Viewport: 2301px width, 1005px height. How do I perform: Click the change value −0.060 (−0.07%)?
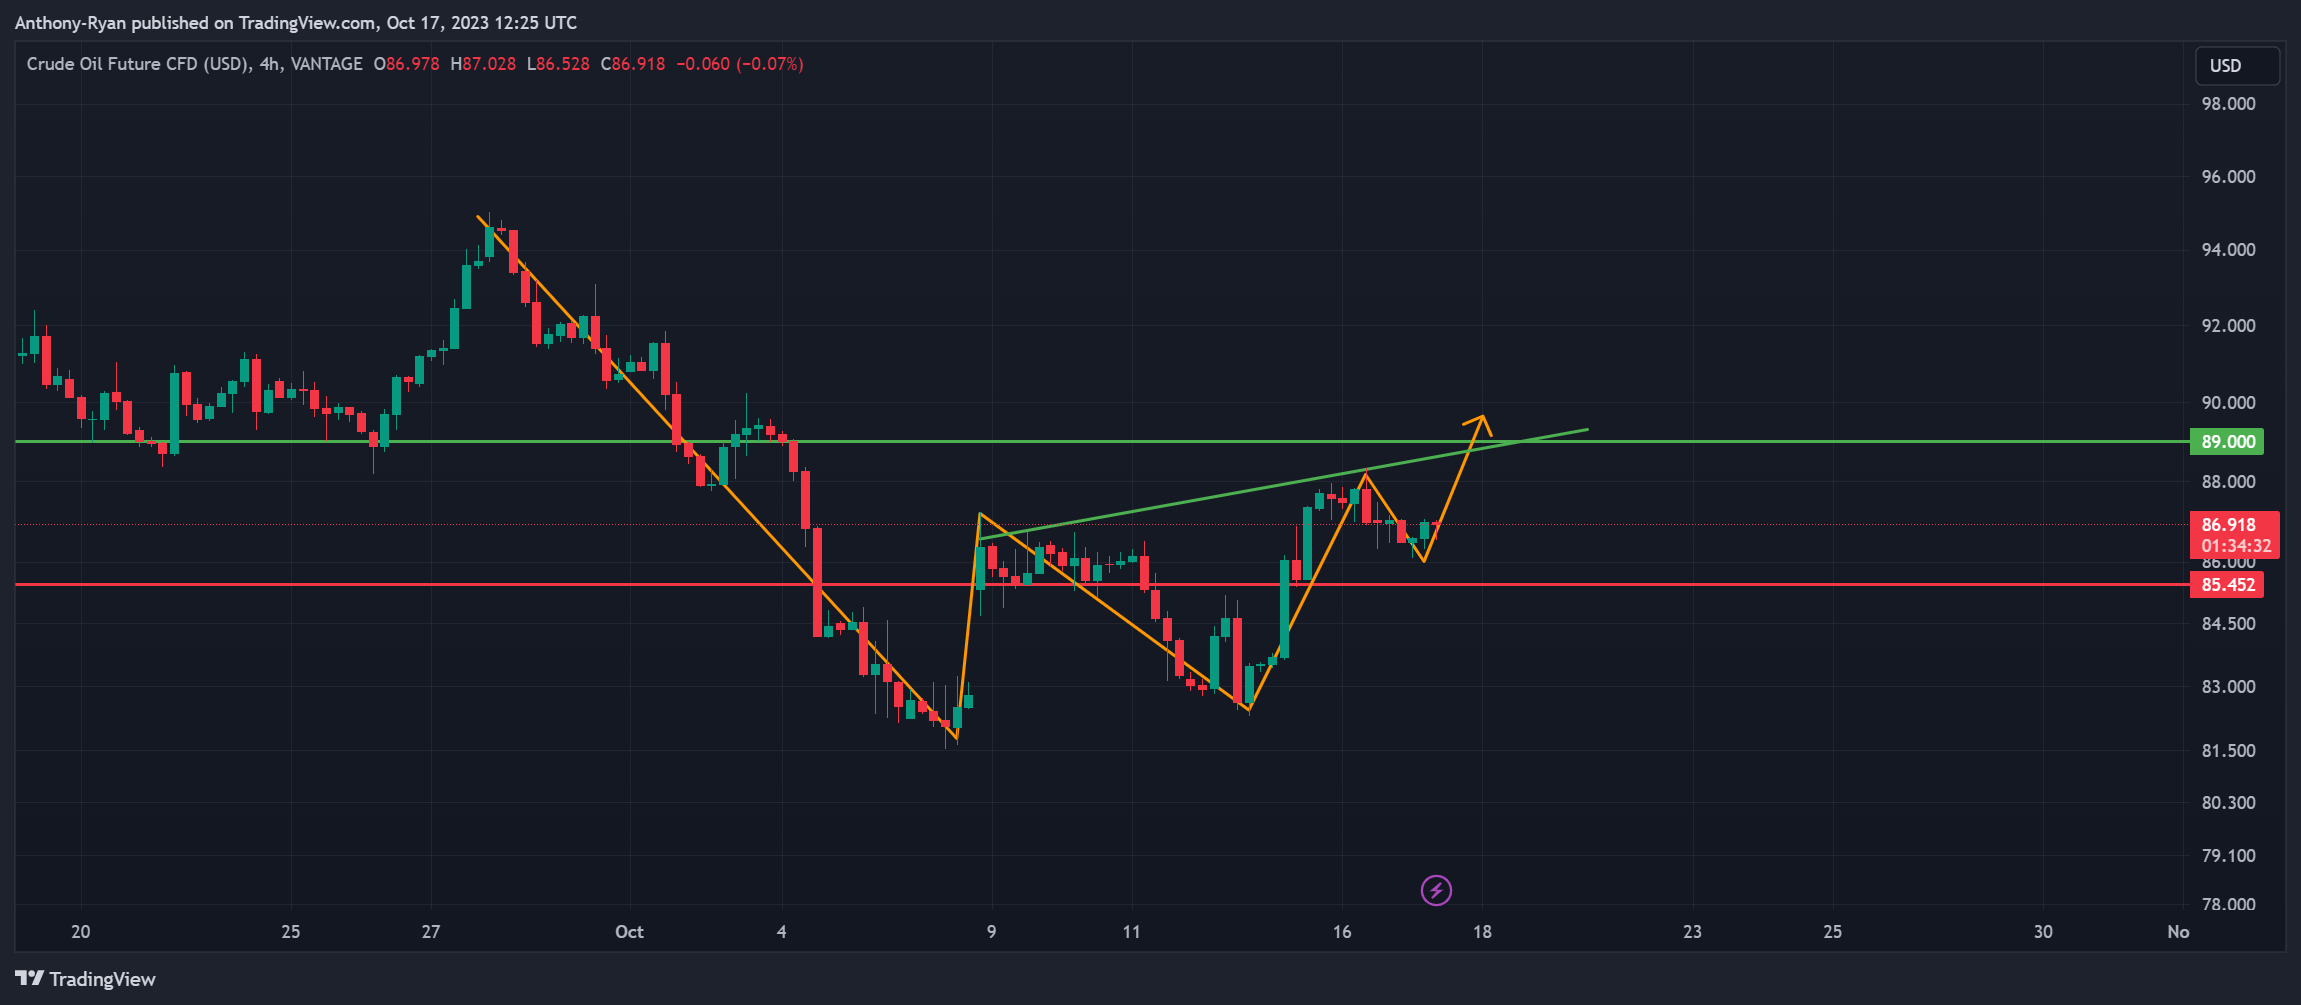pos(740,64)
